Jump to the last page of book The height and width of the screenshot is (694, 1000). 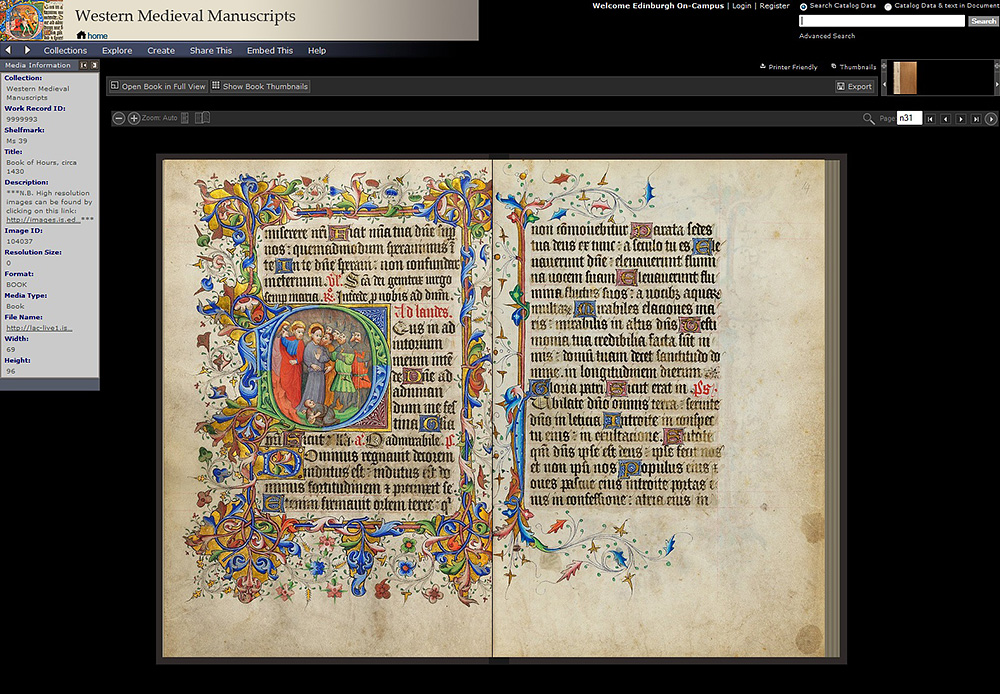[x=976, y=119]
